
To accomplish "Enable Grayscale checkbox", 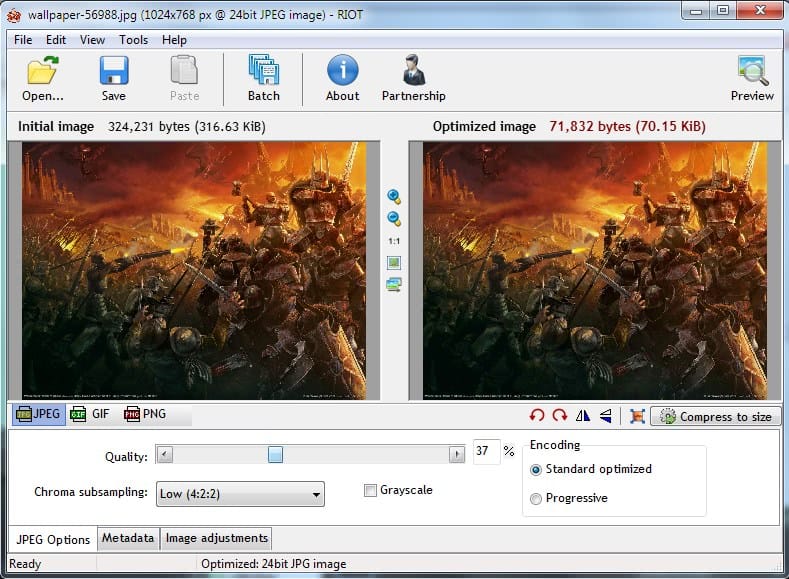I will click(x=370, y=490).
